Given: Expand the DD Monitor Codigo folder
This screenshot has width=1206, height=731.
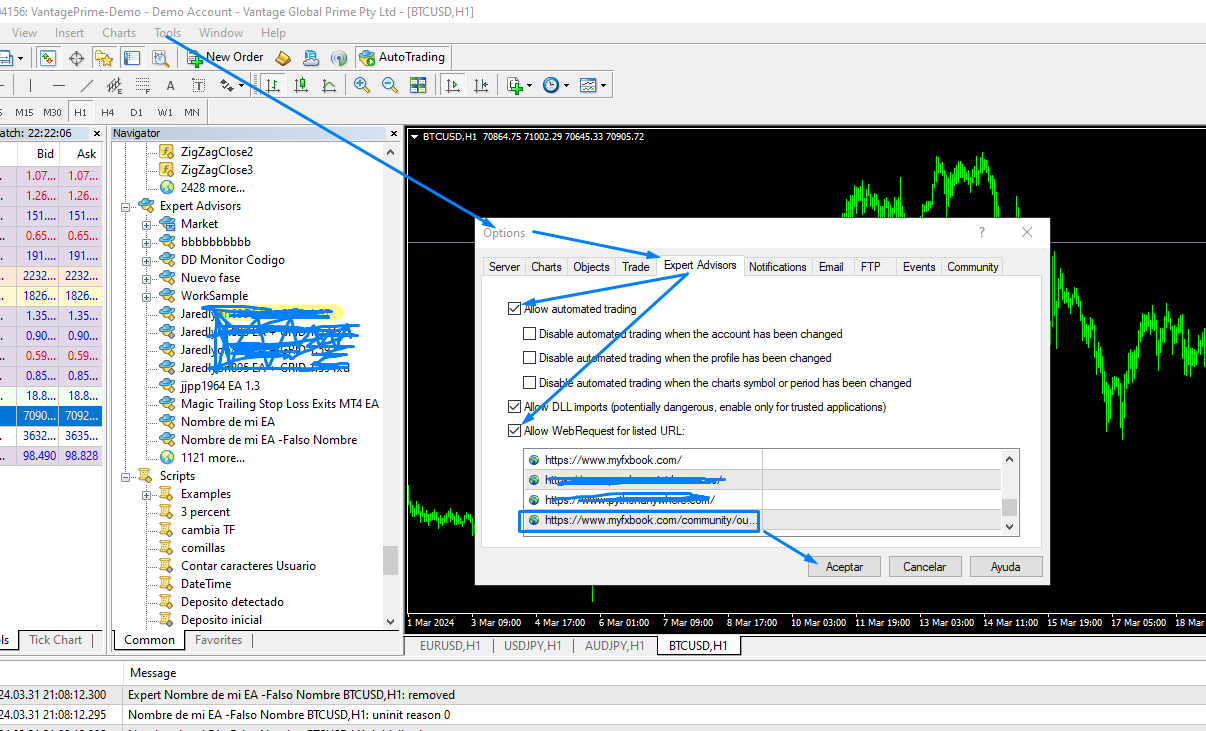Looking at the screenshot, I should click(x=147, y=260).
